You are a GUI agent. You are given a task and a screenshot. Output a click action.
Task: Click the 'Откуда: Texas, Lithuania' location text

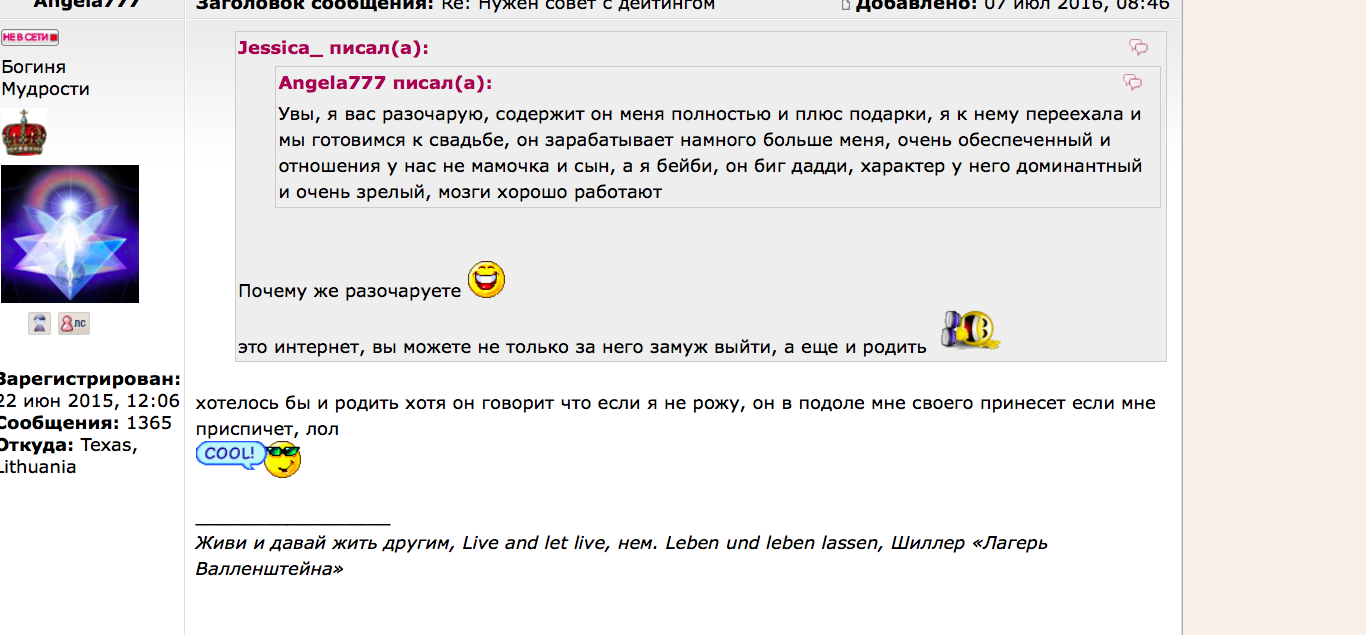coord(68,456)
